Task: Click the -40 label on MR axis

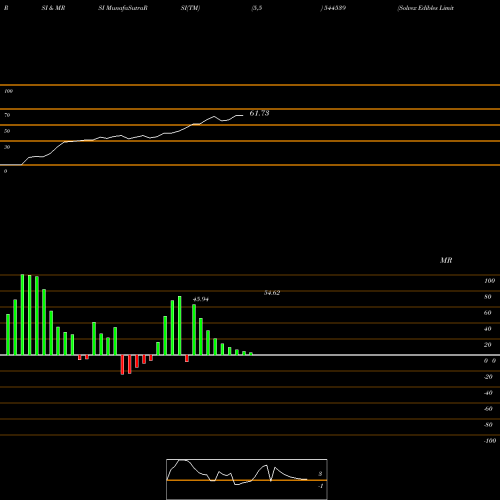Action: click(488, 393)
